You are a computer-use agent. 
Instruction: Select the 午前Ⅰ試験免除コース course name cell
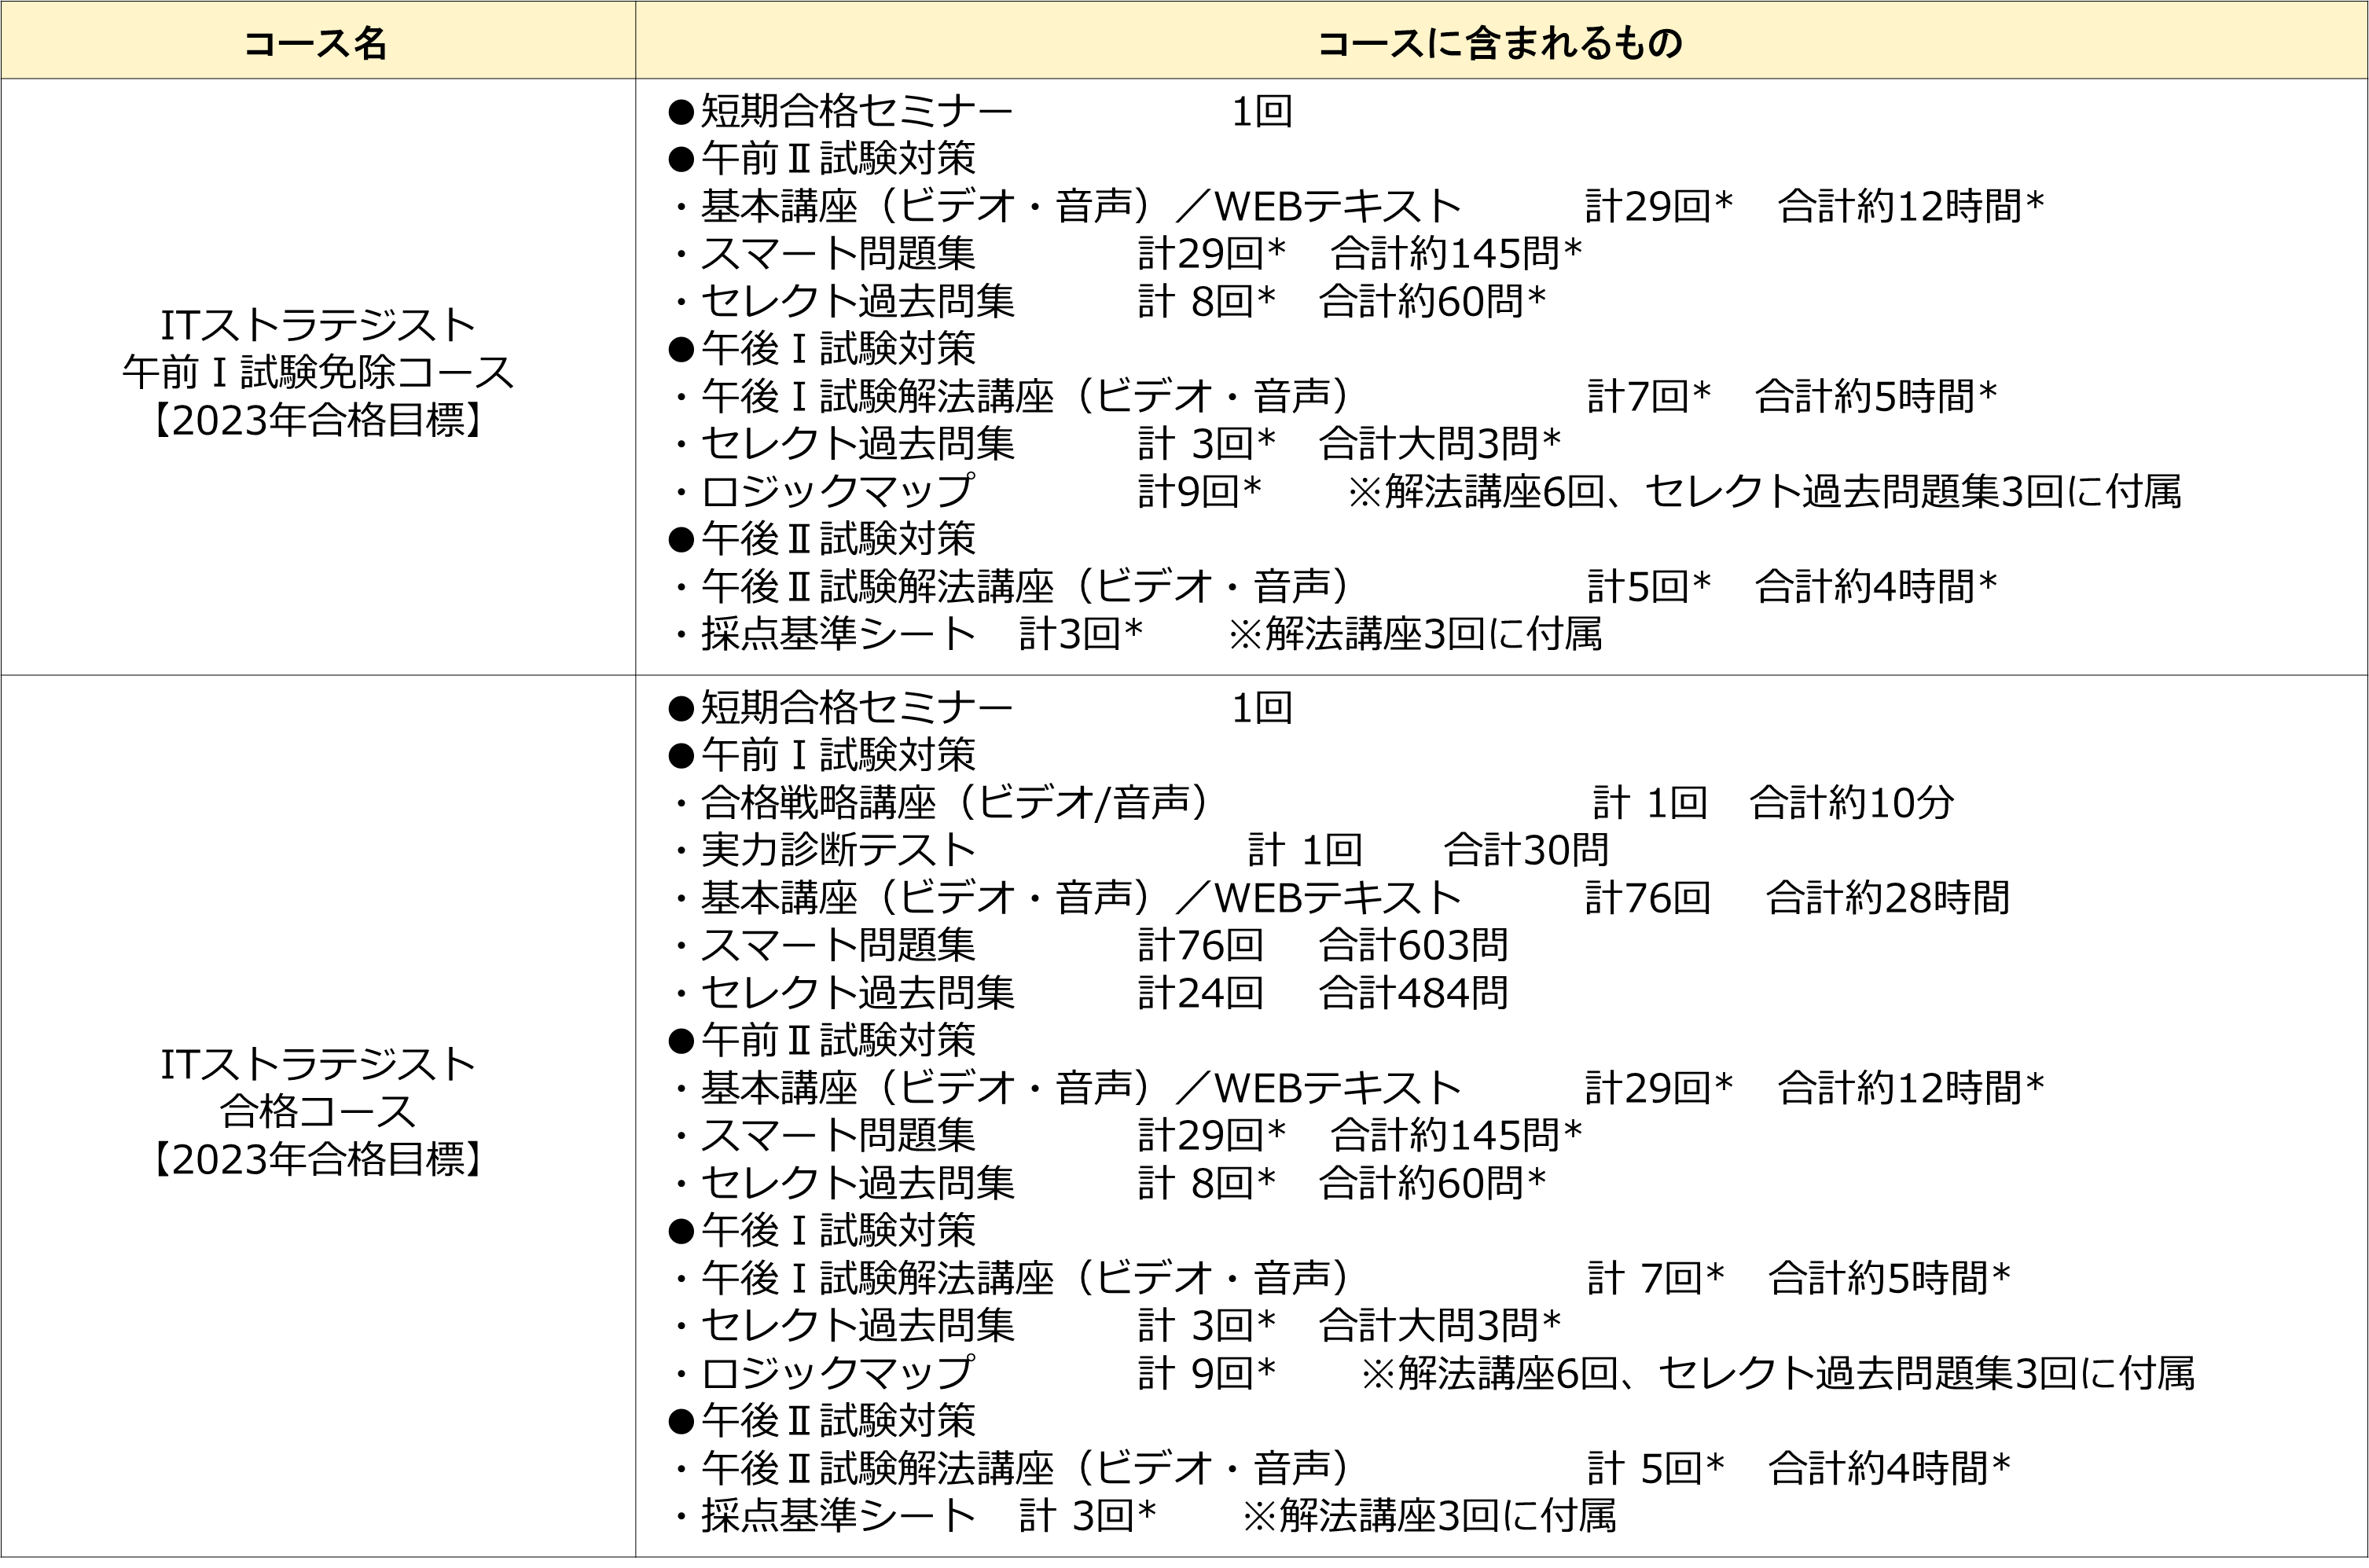(318, 373)
